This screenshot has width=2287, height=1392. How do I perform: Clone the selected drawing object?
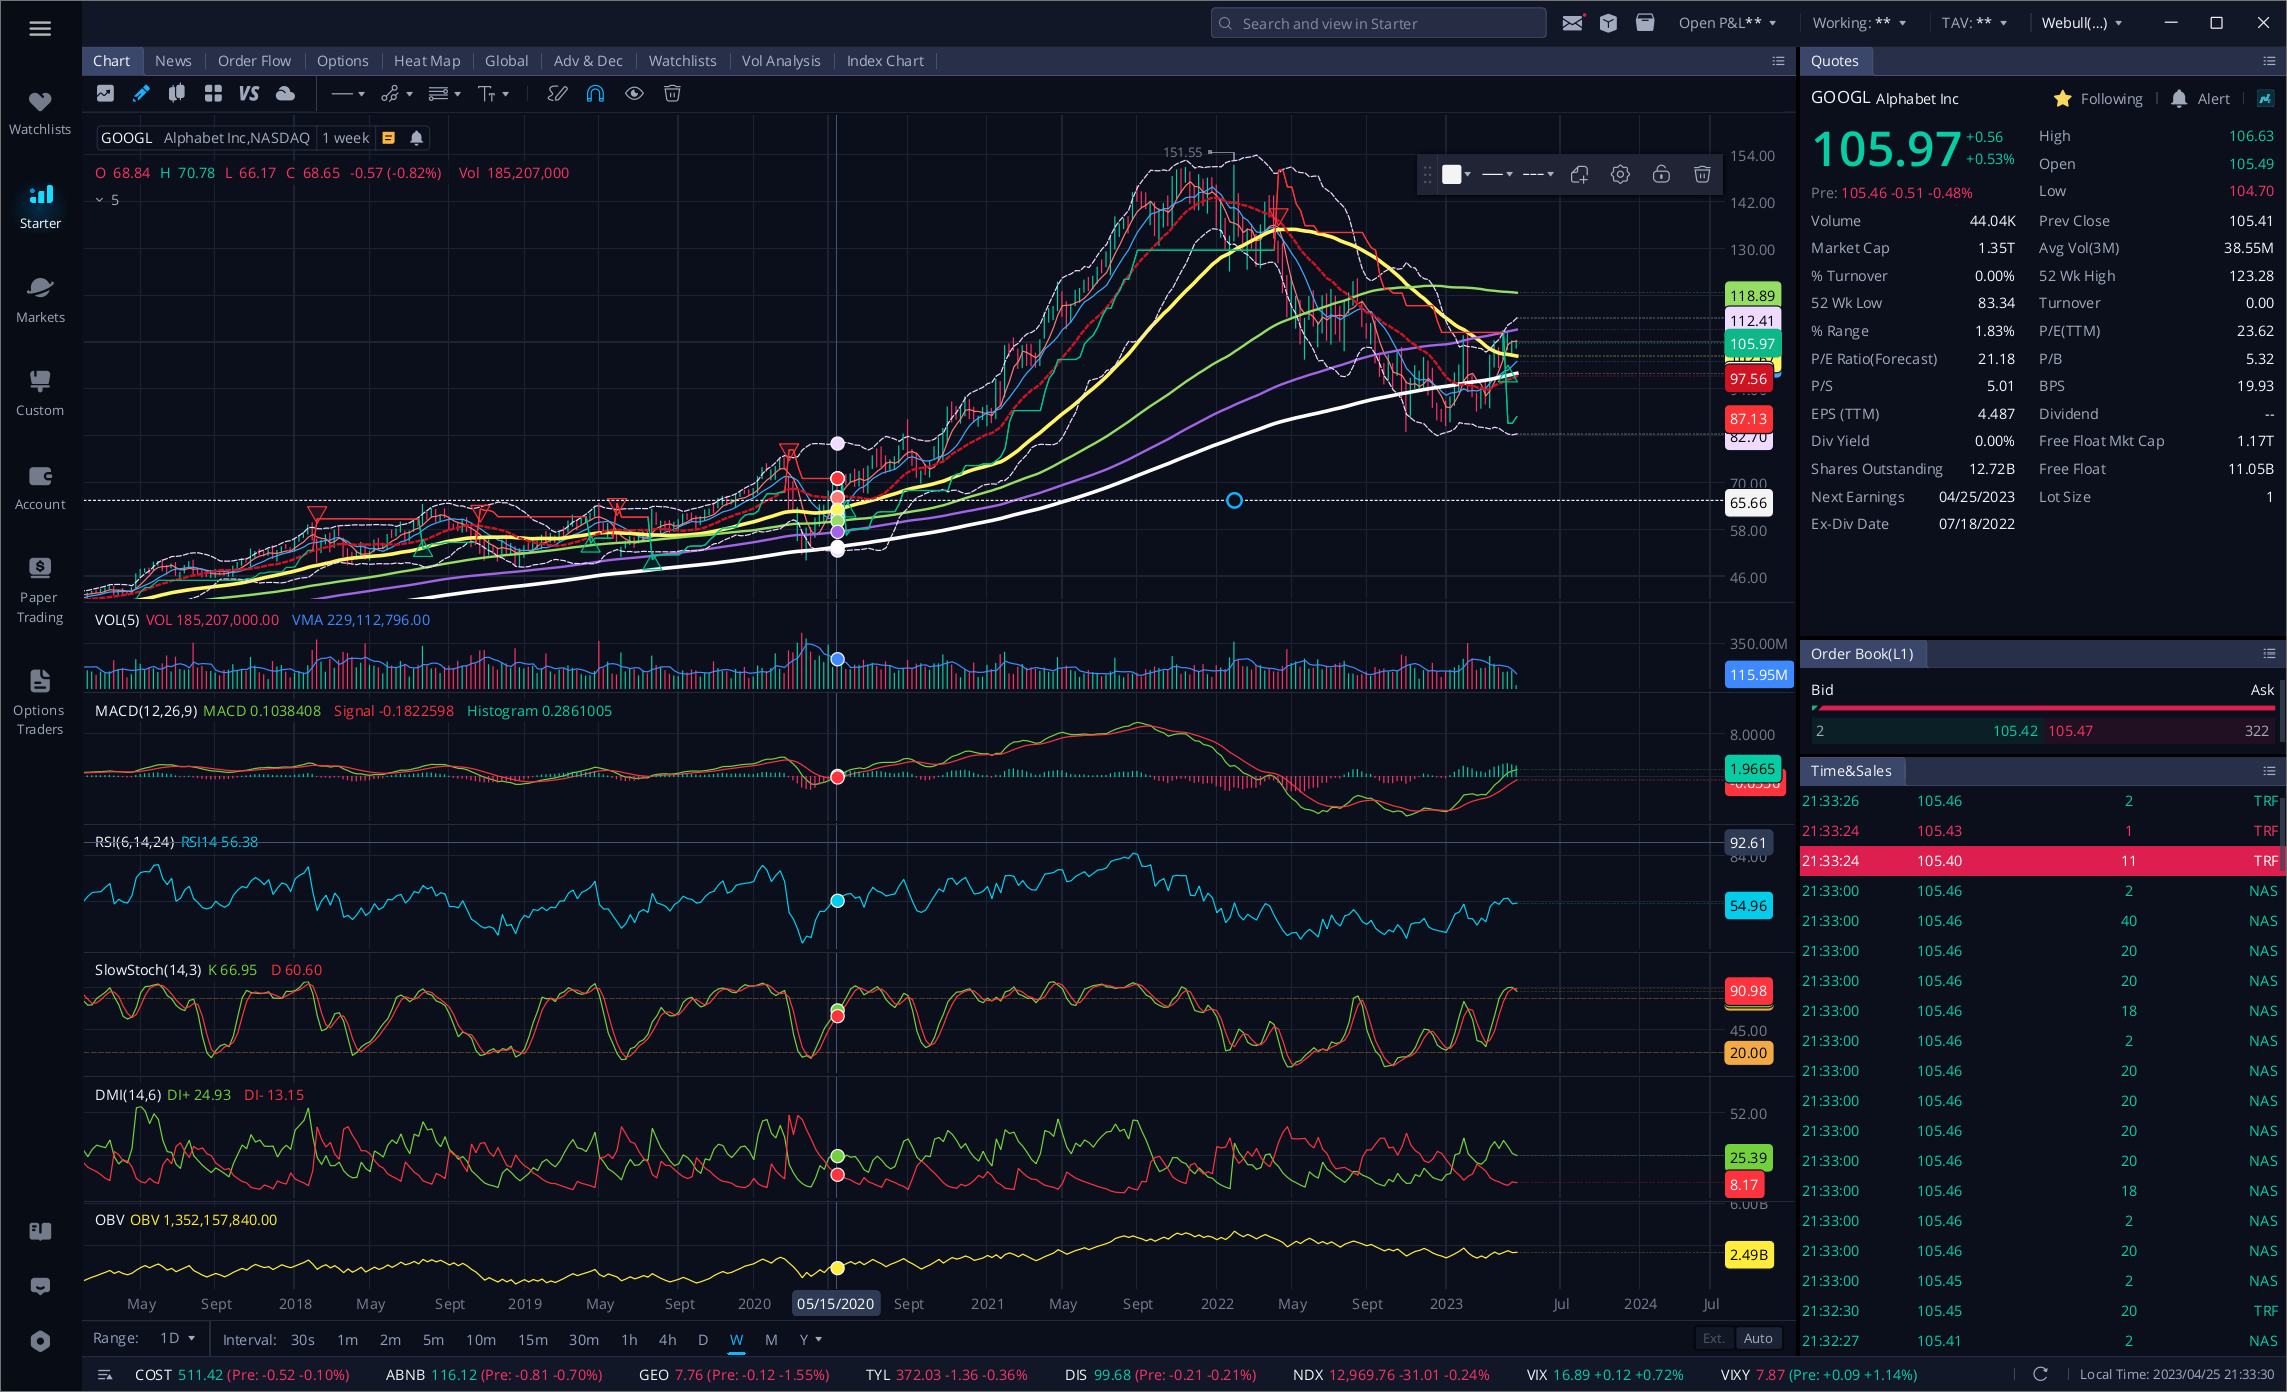(x=1579, y=175)
